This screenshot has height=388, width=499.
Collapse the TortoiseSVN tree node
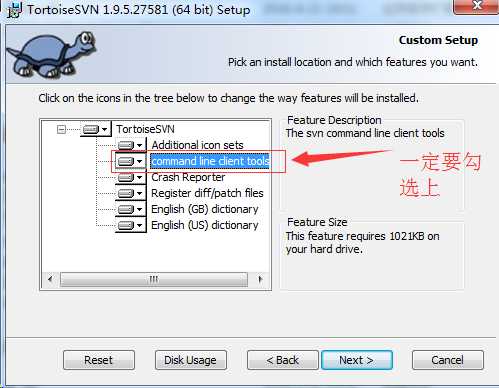[x=61, y=129]
